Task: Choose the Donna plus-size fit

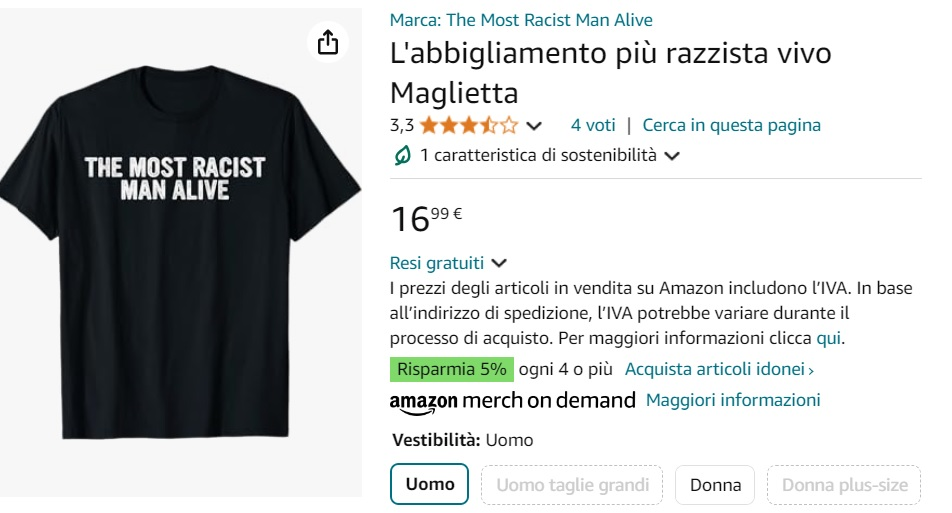Action: [x=844, y=485]
